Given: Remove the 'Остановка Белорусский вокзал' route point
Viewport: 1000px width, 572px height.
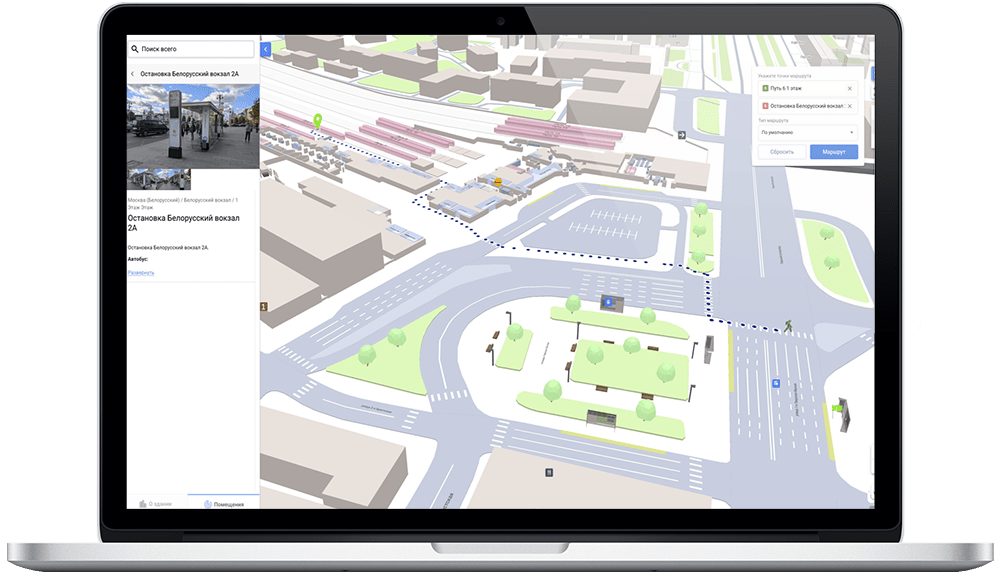Looking at the screenshot, I should [x=849, y=106].
